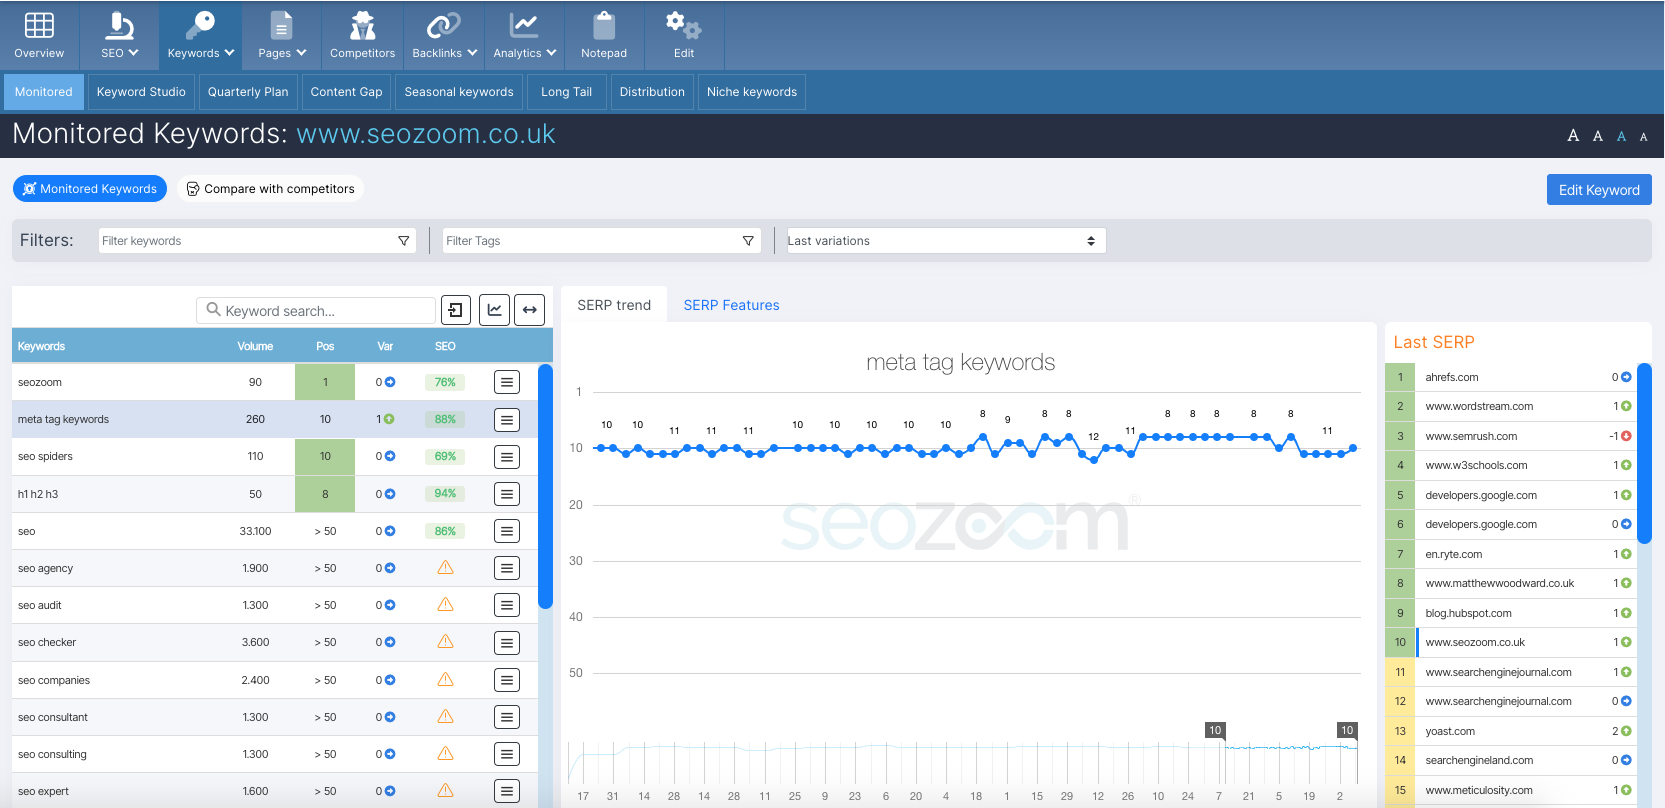The height and width of the screenshot is (808, 1665).
Task: Switch to the Monitored tab
Action: 43,92
